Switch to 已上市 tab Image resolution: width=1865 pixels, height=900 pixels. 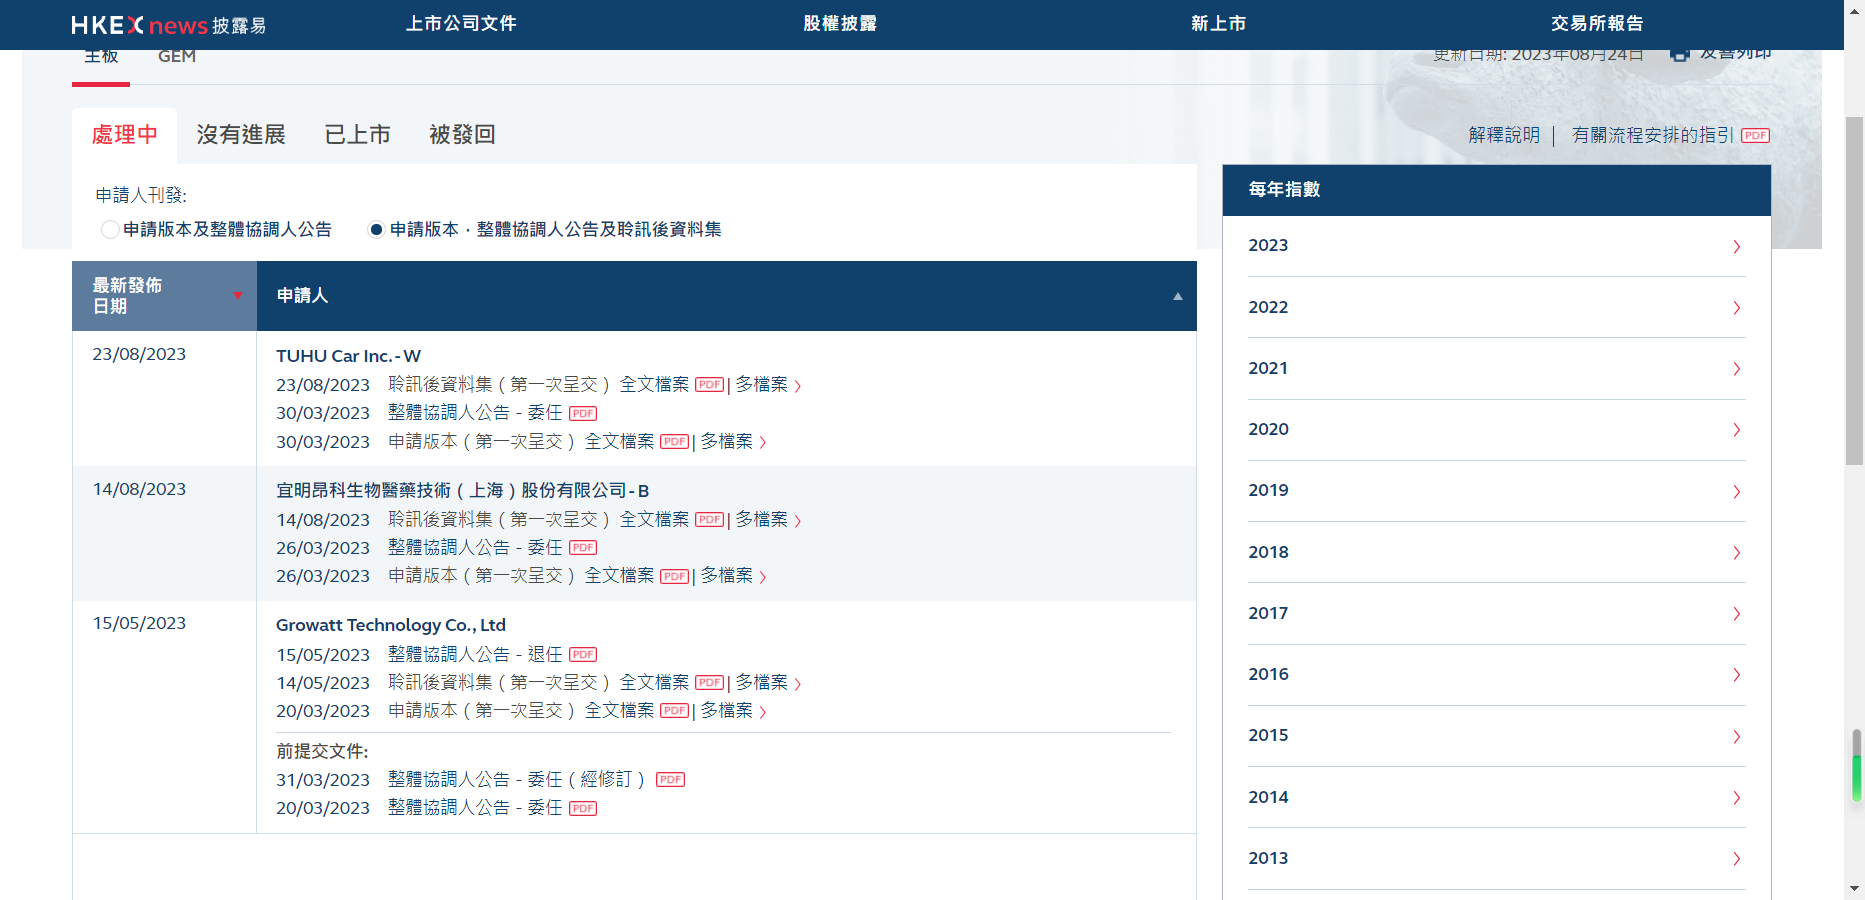point(357,135)
